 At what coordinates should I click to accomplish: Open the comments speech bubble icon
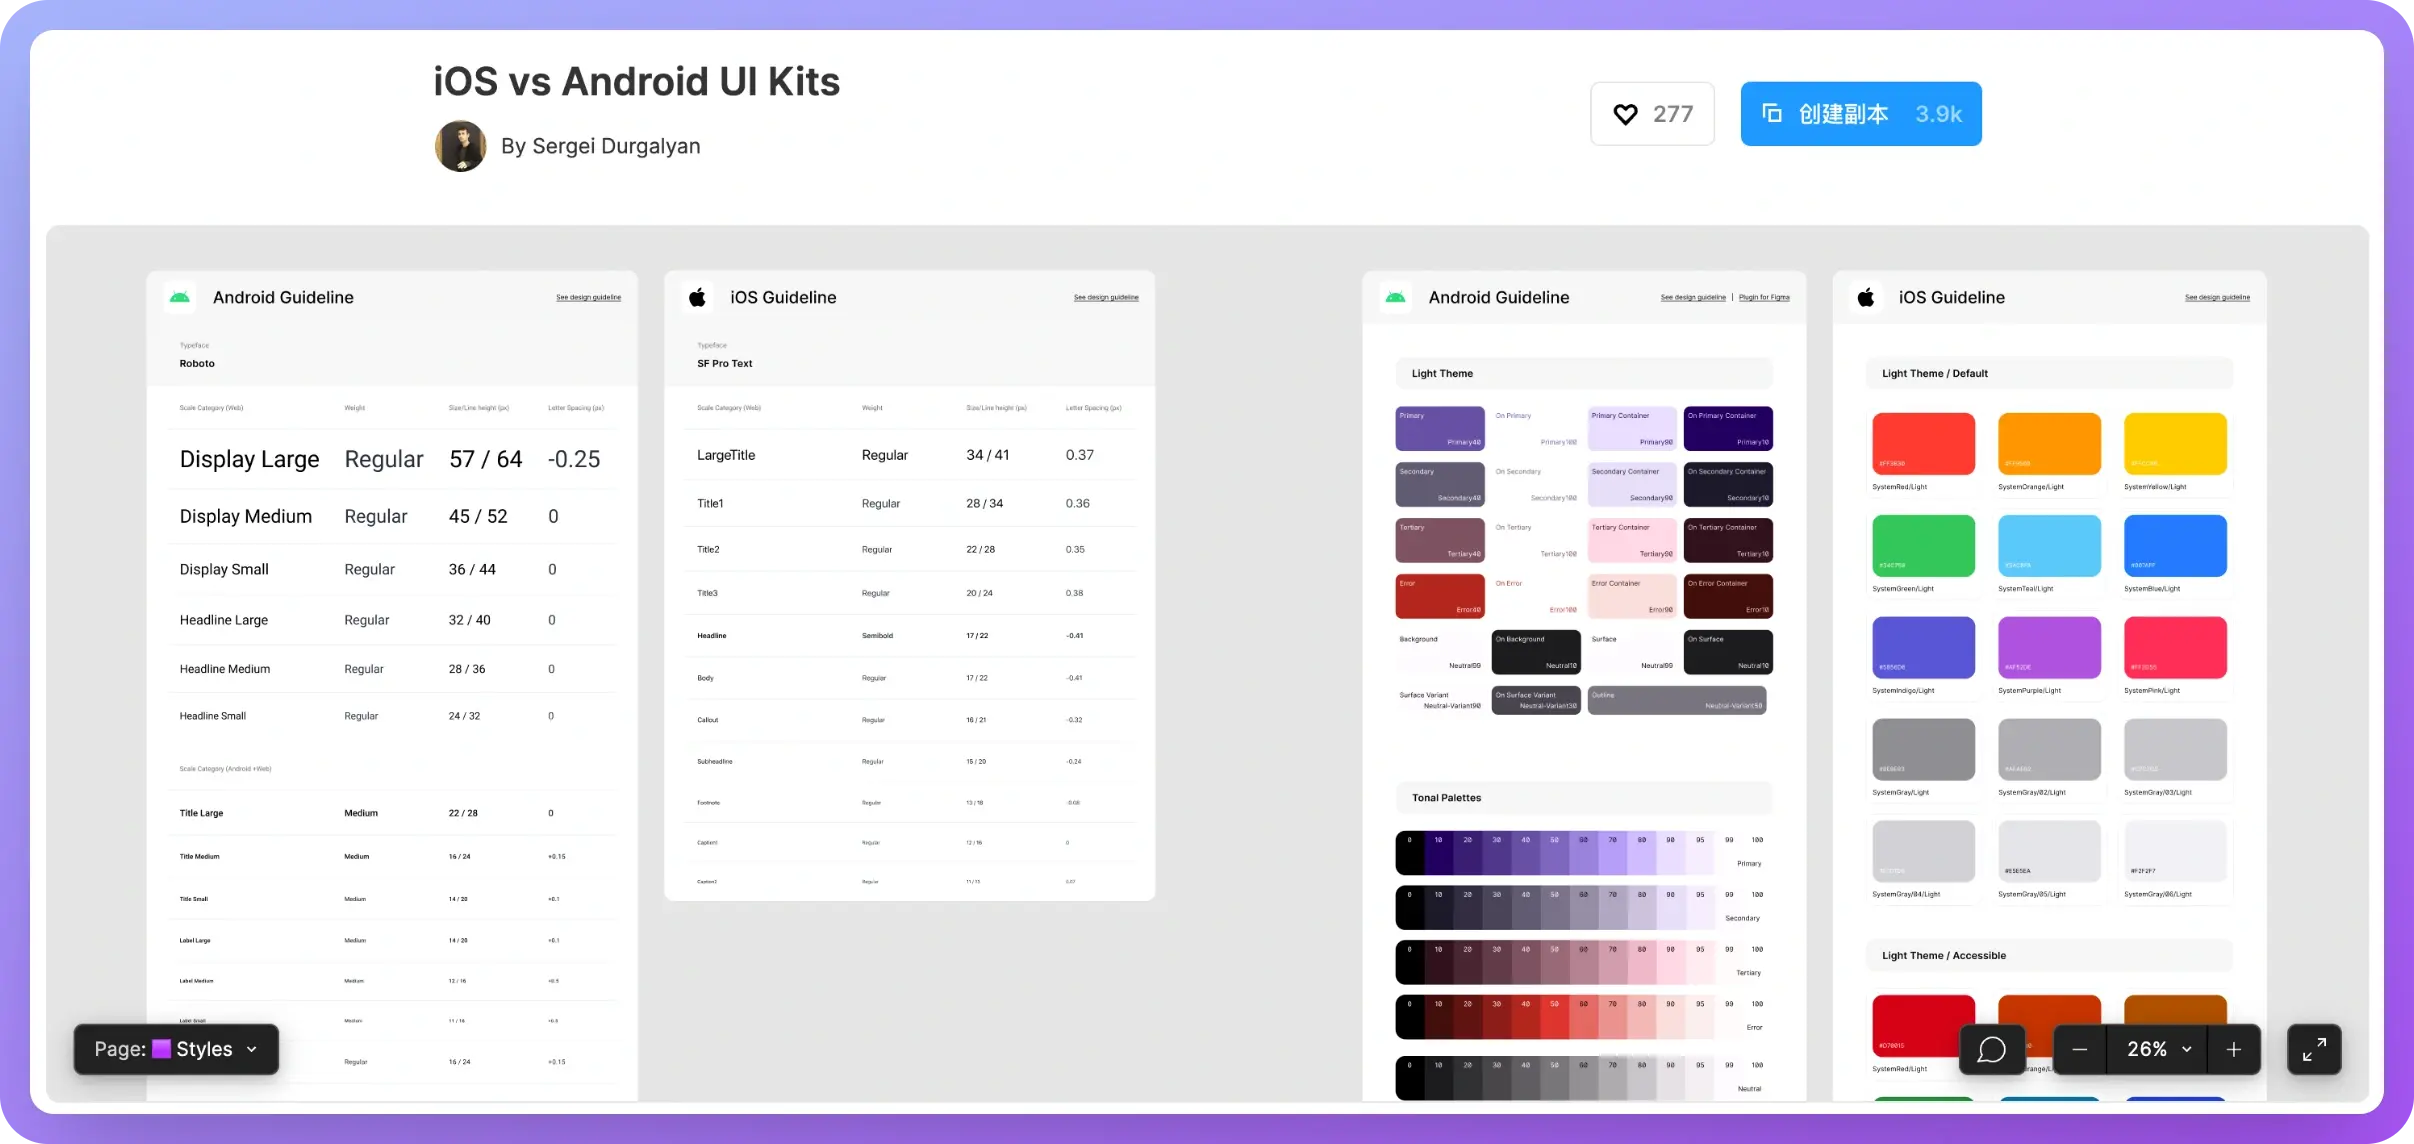coord(1991,1049)
